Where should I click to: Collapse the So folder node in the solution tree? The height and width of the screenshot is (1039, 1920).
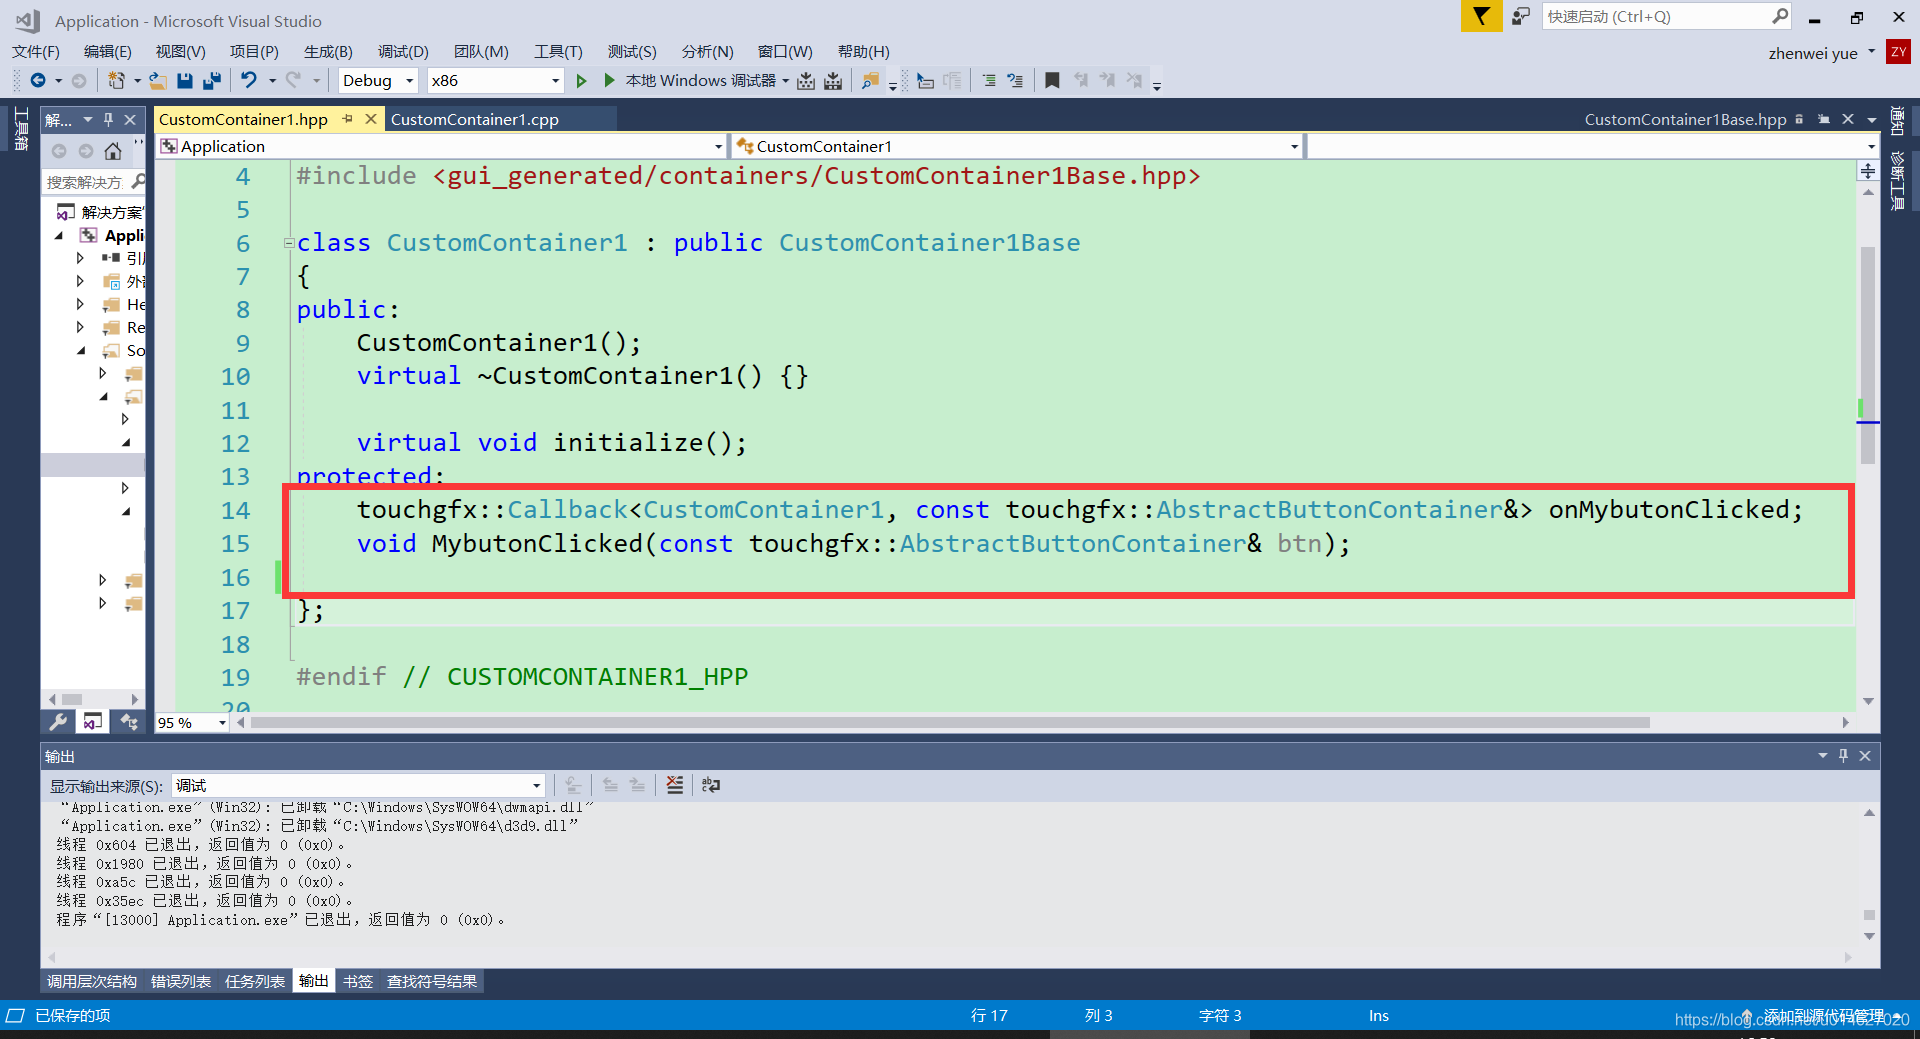click(x=81, y=350)
